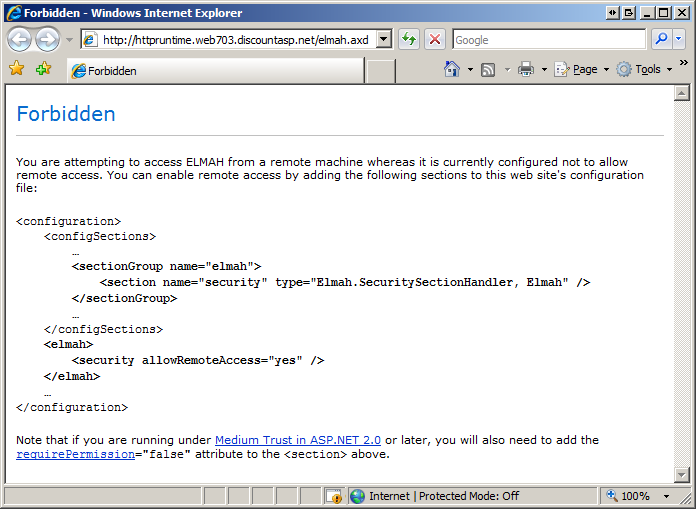
Task: Click the Add to Favorites icon
Action: coord(43,69)
